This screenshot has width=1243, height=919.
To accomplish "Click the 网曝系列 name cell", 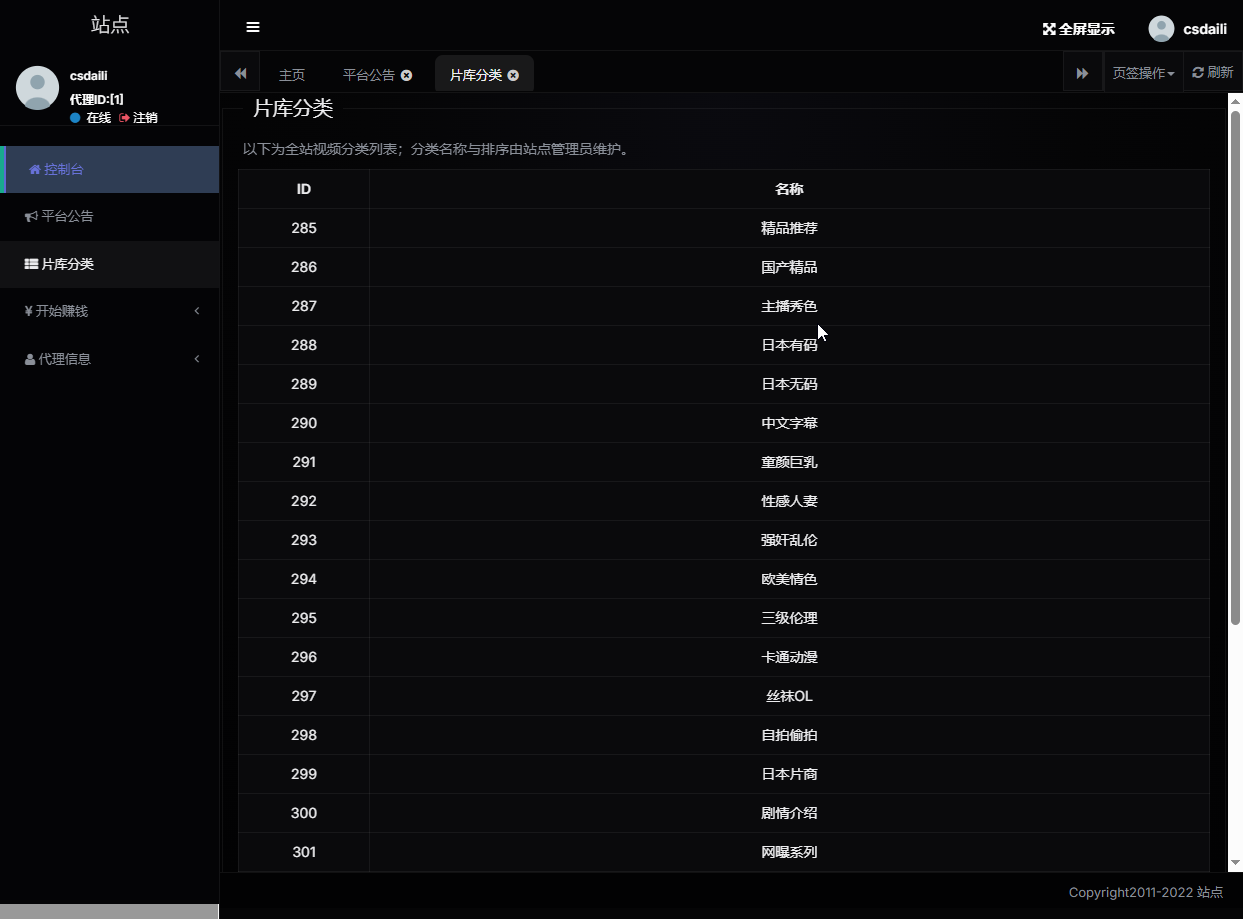I will (x=789, y=852).
